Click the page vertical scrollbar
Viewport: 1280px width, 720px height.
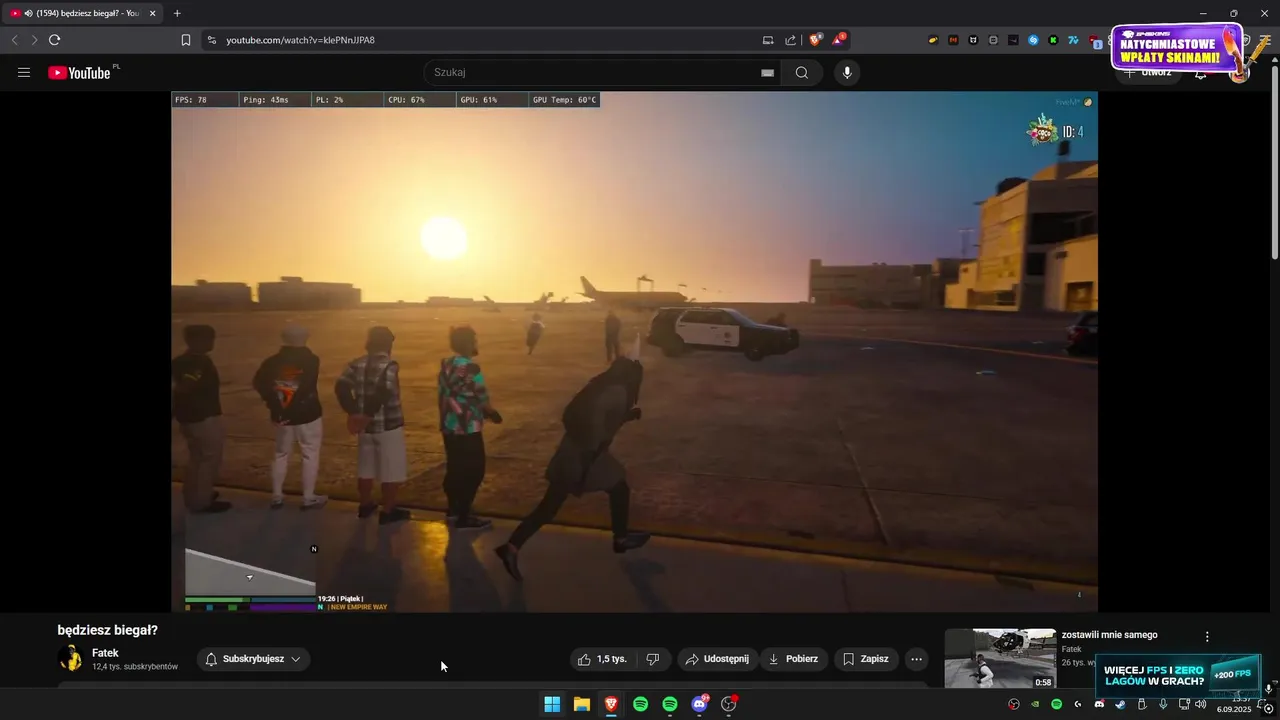pyautogui.click(x=1274, y=160)
